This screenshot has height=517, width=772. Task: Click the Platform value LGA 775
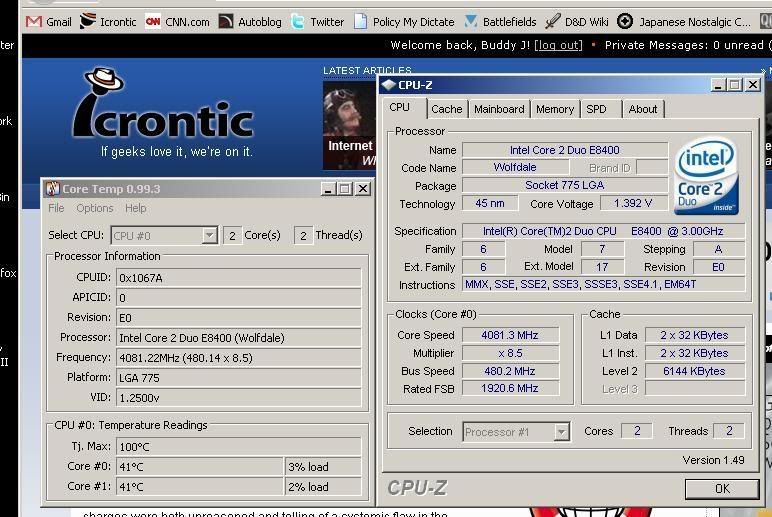tap(239, 378)
